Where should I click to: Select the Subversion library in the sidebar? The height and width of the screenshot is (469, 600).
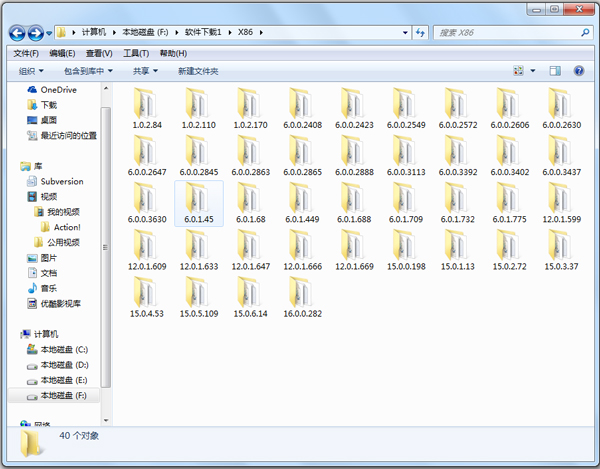[61, 181]
